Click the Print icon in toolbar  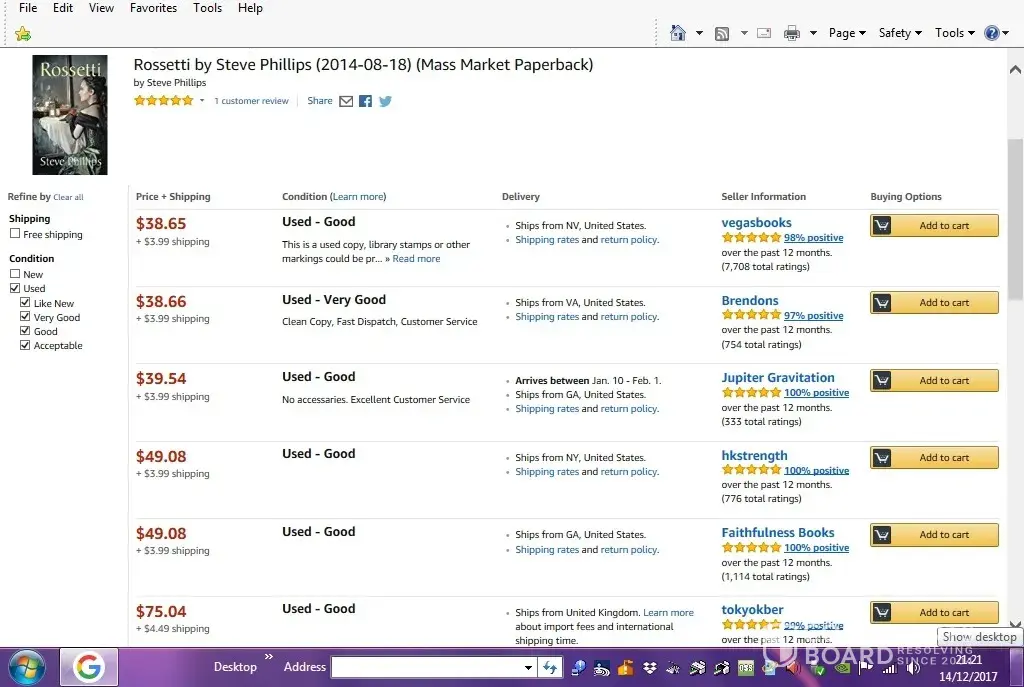pos(792,33)
